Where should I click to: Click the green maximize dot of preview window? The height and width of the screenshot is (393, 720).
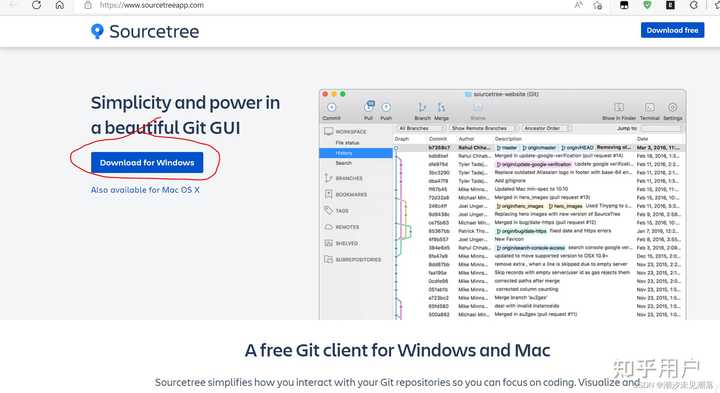(x=343, y=94)
